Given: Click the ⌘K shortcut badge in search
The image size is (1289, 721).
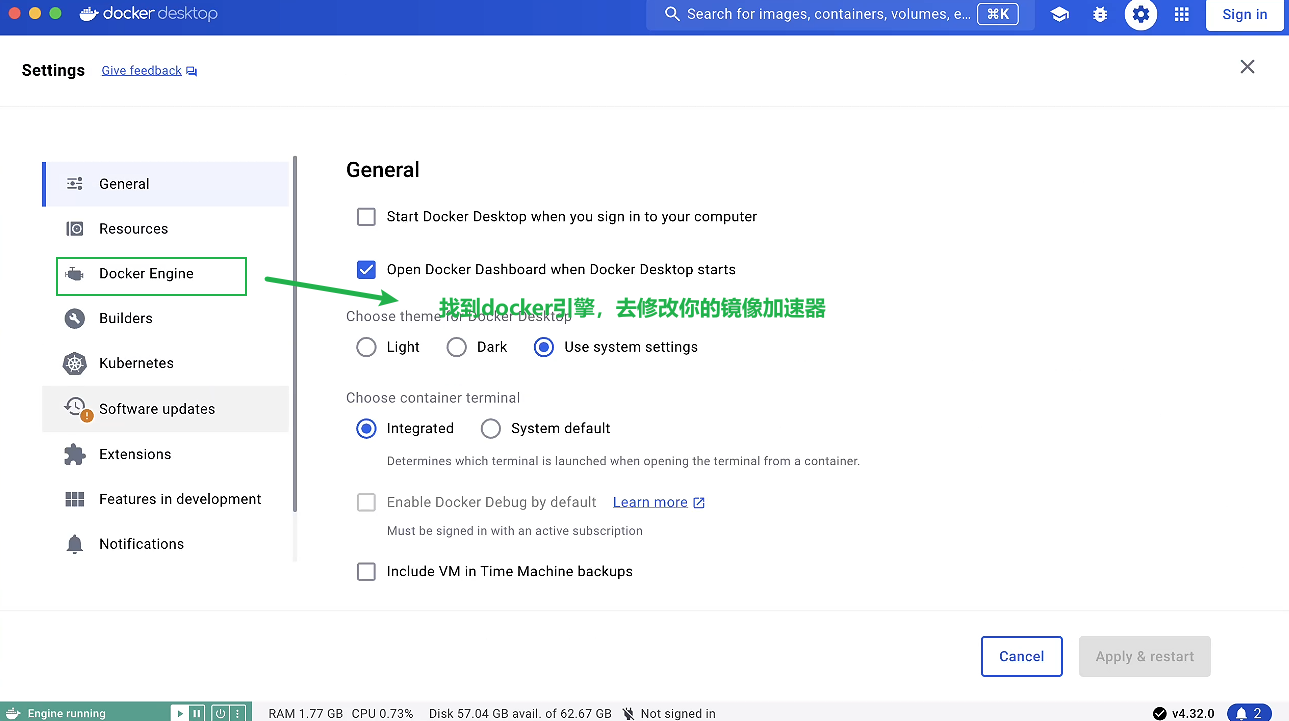Looking at the screenshot, I should (998, 14).
